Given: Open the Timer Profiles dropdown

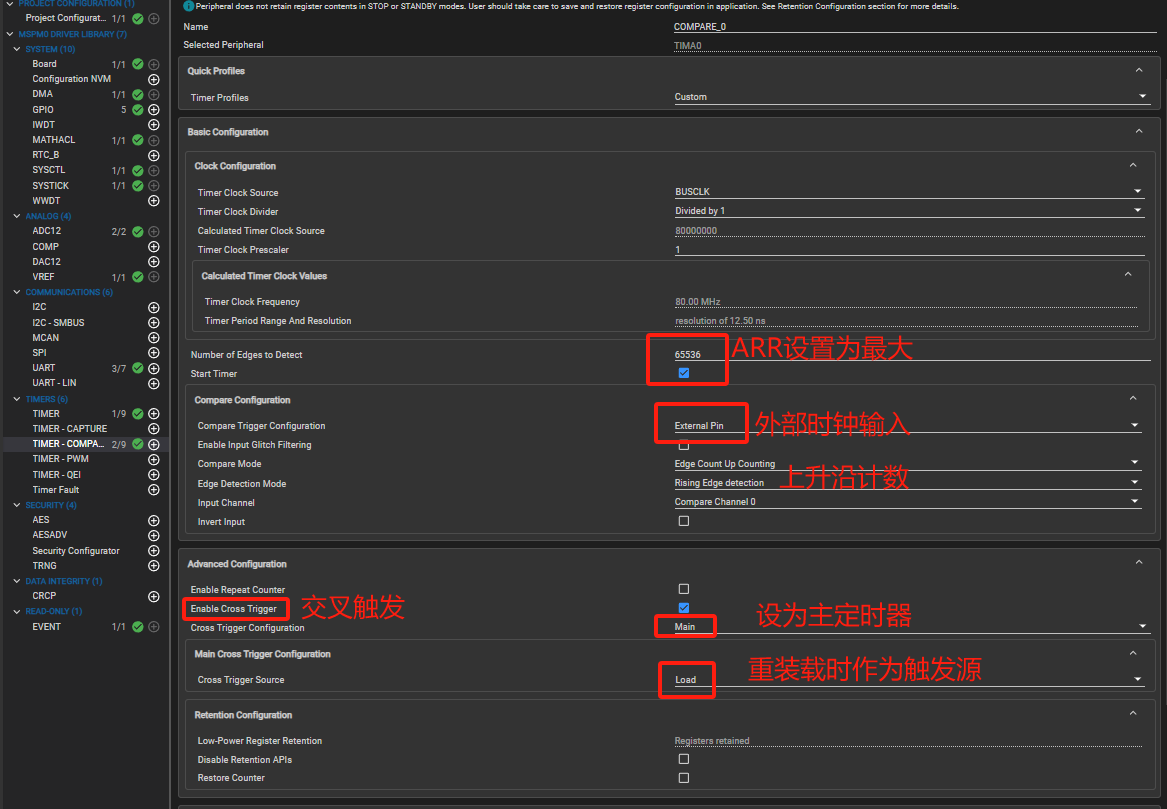Looking at the screenshot, I should point(911,97).
